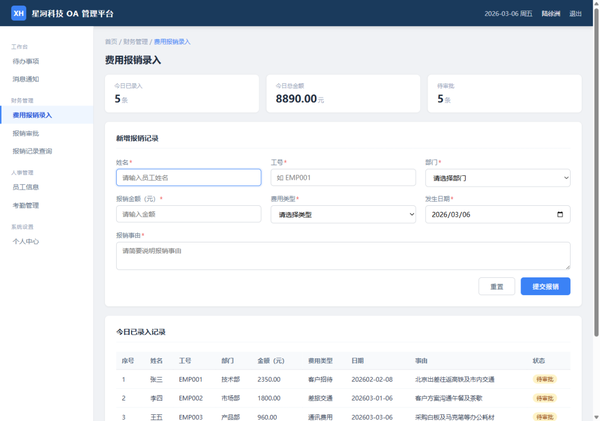
Task: Expand the 部门 dropdown
Action: [x=497, y=178]
